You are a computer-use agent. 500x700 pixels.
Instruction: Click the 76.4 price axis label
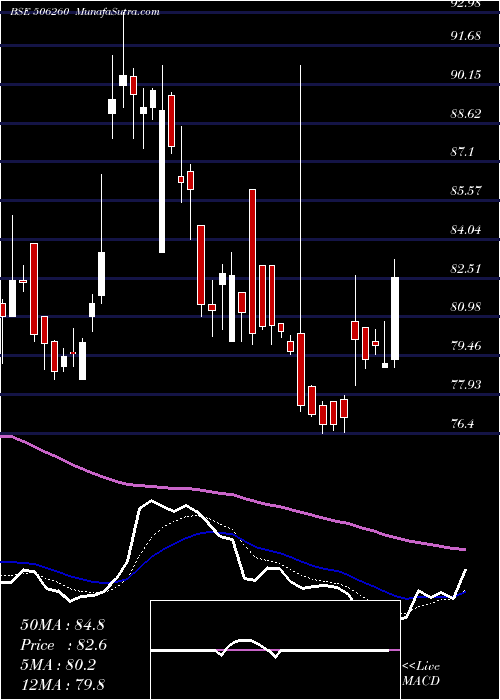[x=462, y=423]
